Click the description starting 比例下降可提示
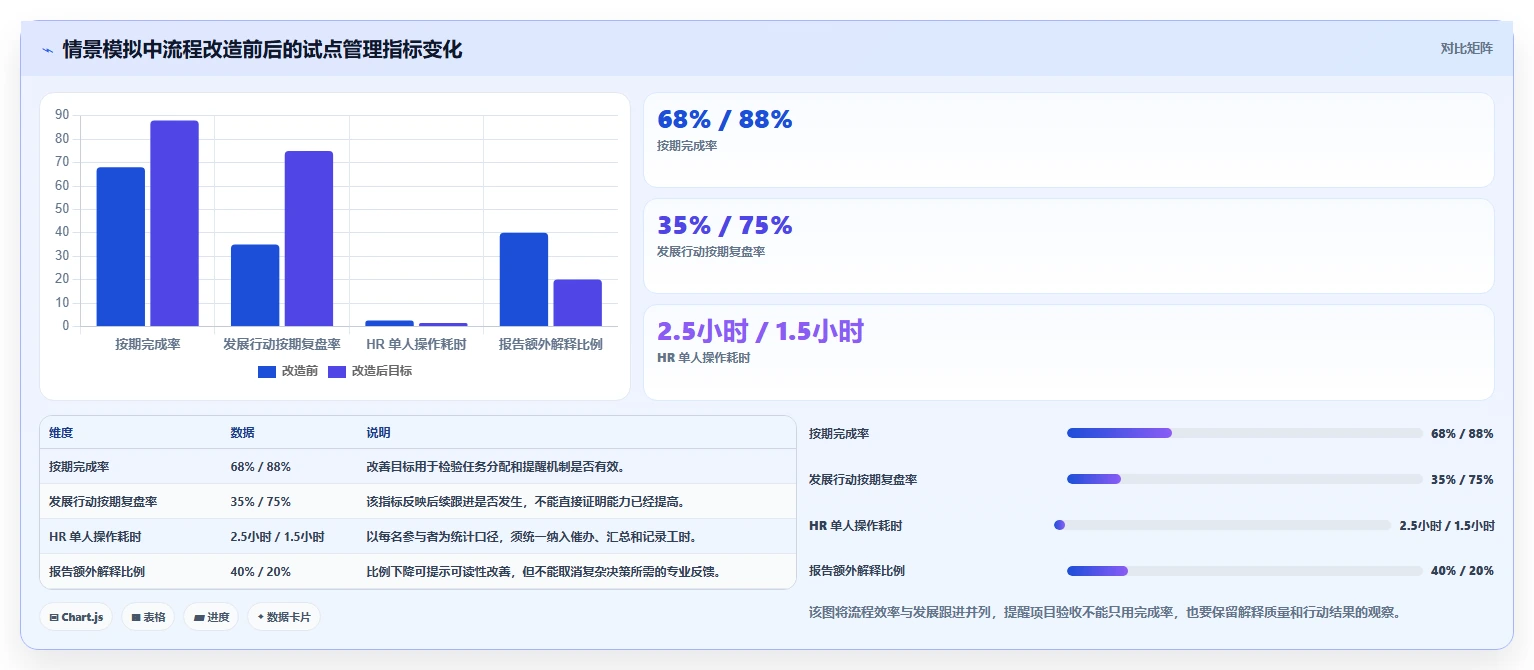Image resolution: width=1534 pixels, height=670 pixels. pyautogui.click(x=544, y=572)
